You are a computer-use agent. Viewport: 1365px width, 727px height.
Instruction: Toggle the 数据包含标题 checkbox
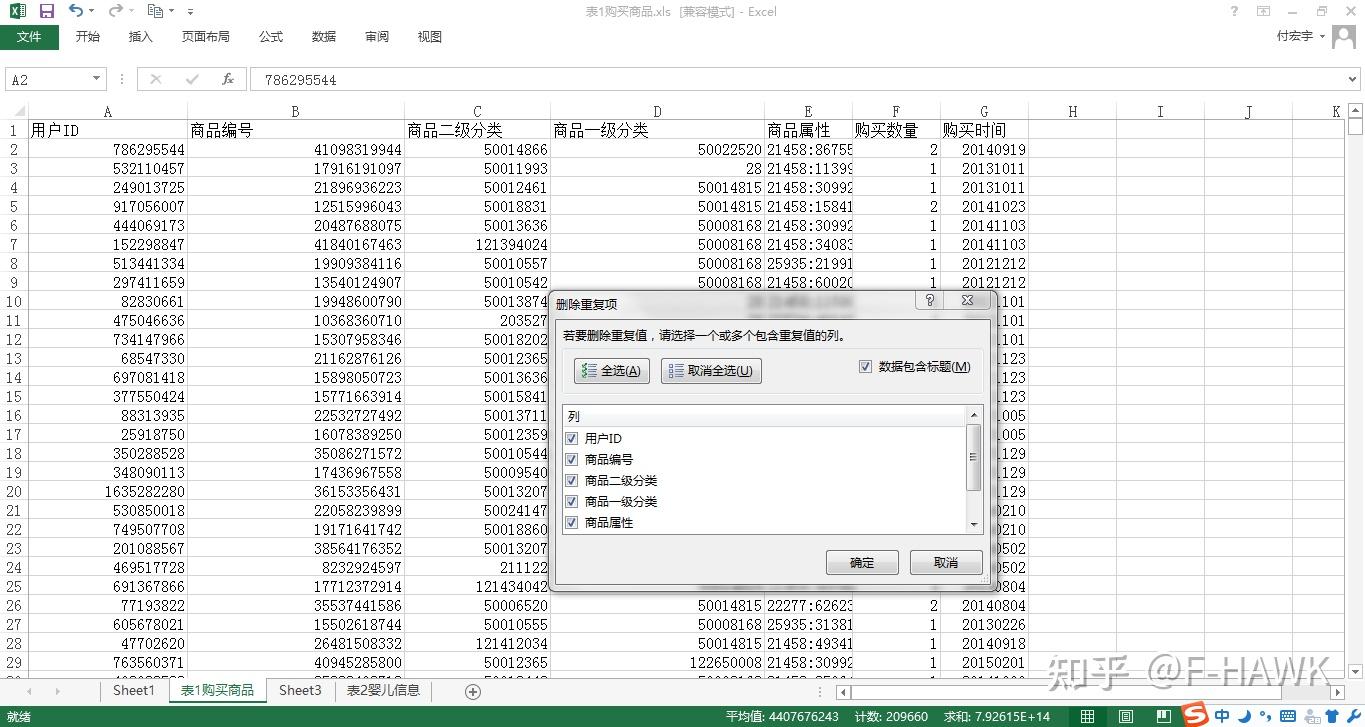[x=866, y=367]
